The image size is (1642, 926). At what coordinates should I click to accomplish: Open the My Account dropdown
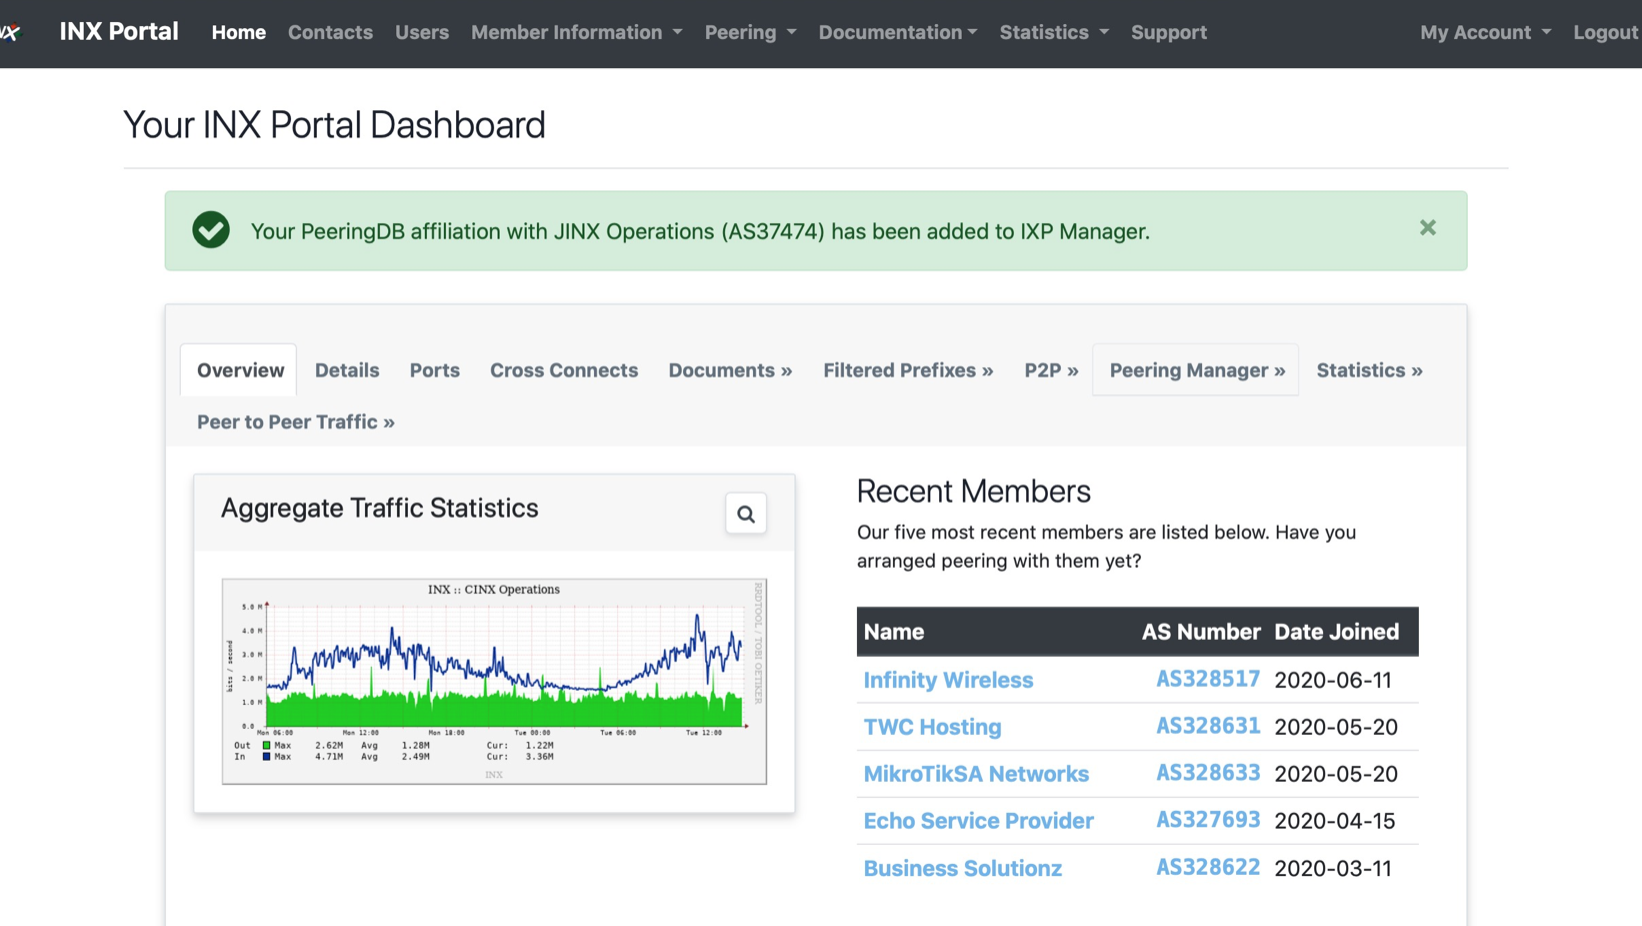(x=1485, y=32)
